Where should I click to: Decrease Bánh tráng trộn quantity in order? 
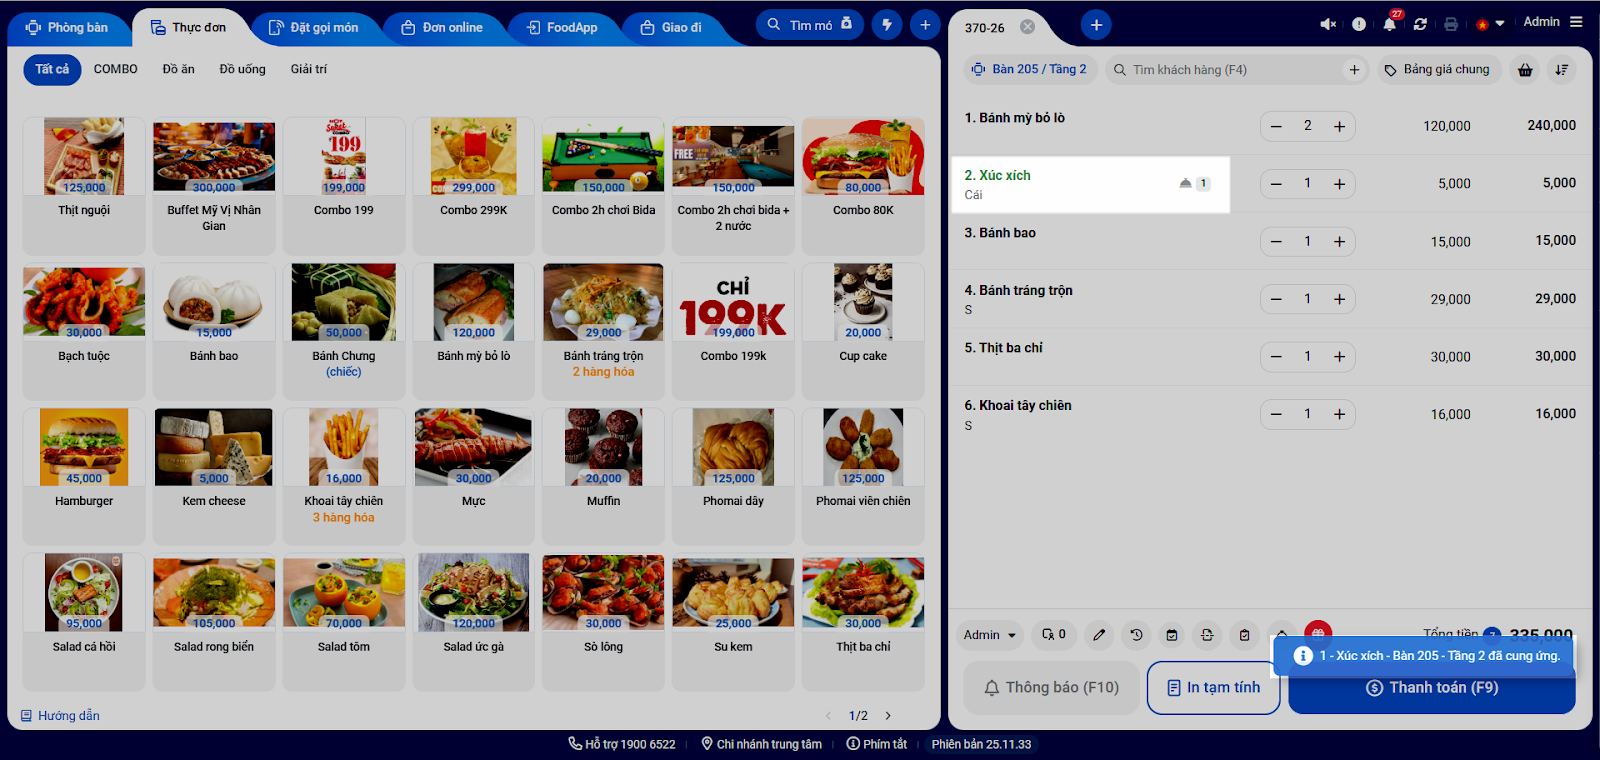coord(1276,299)
